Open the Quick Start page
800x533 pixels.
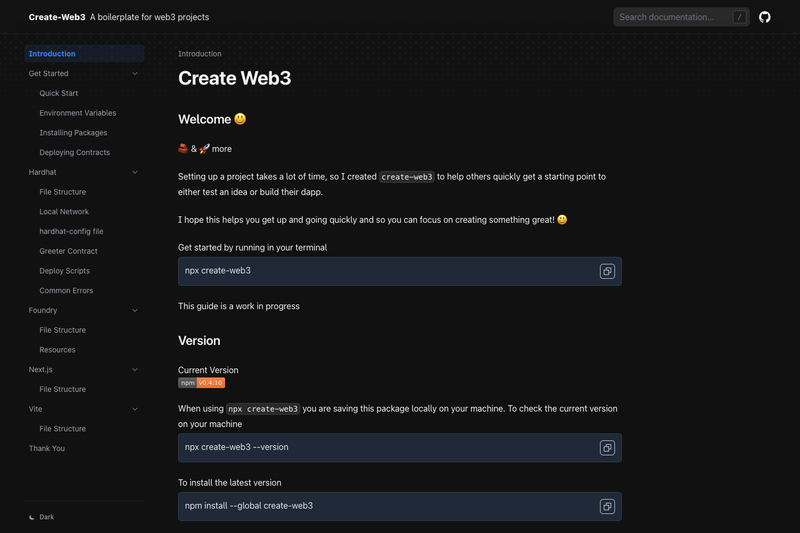(x=59, y=93)
